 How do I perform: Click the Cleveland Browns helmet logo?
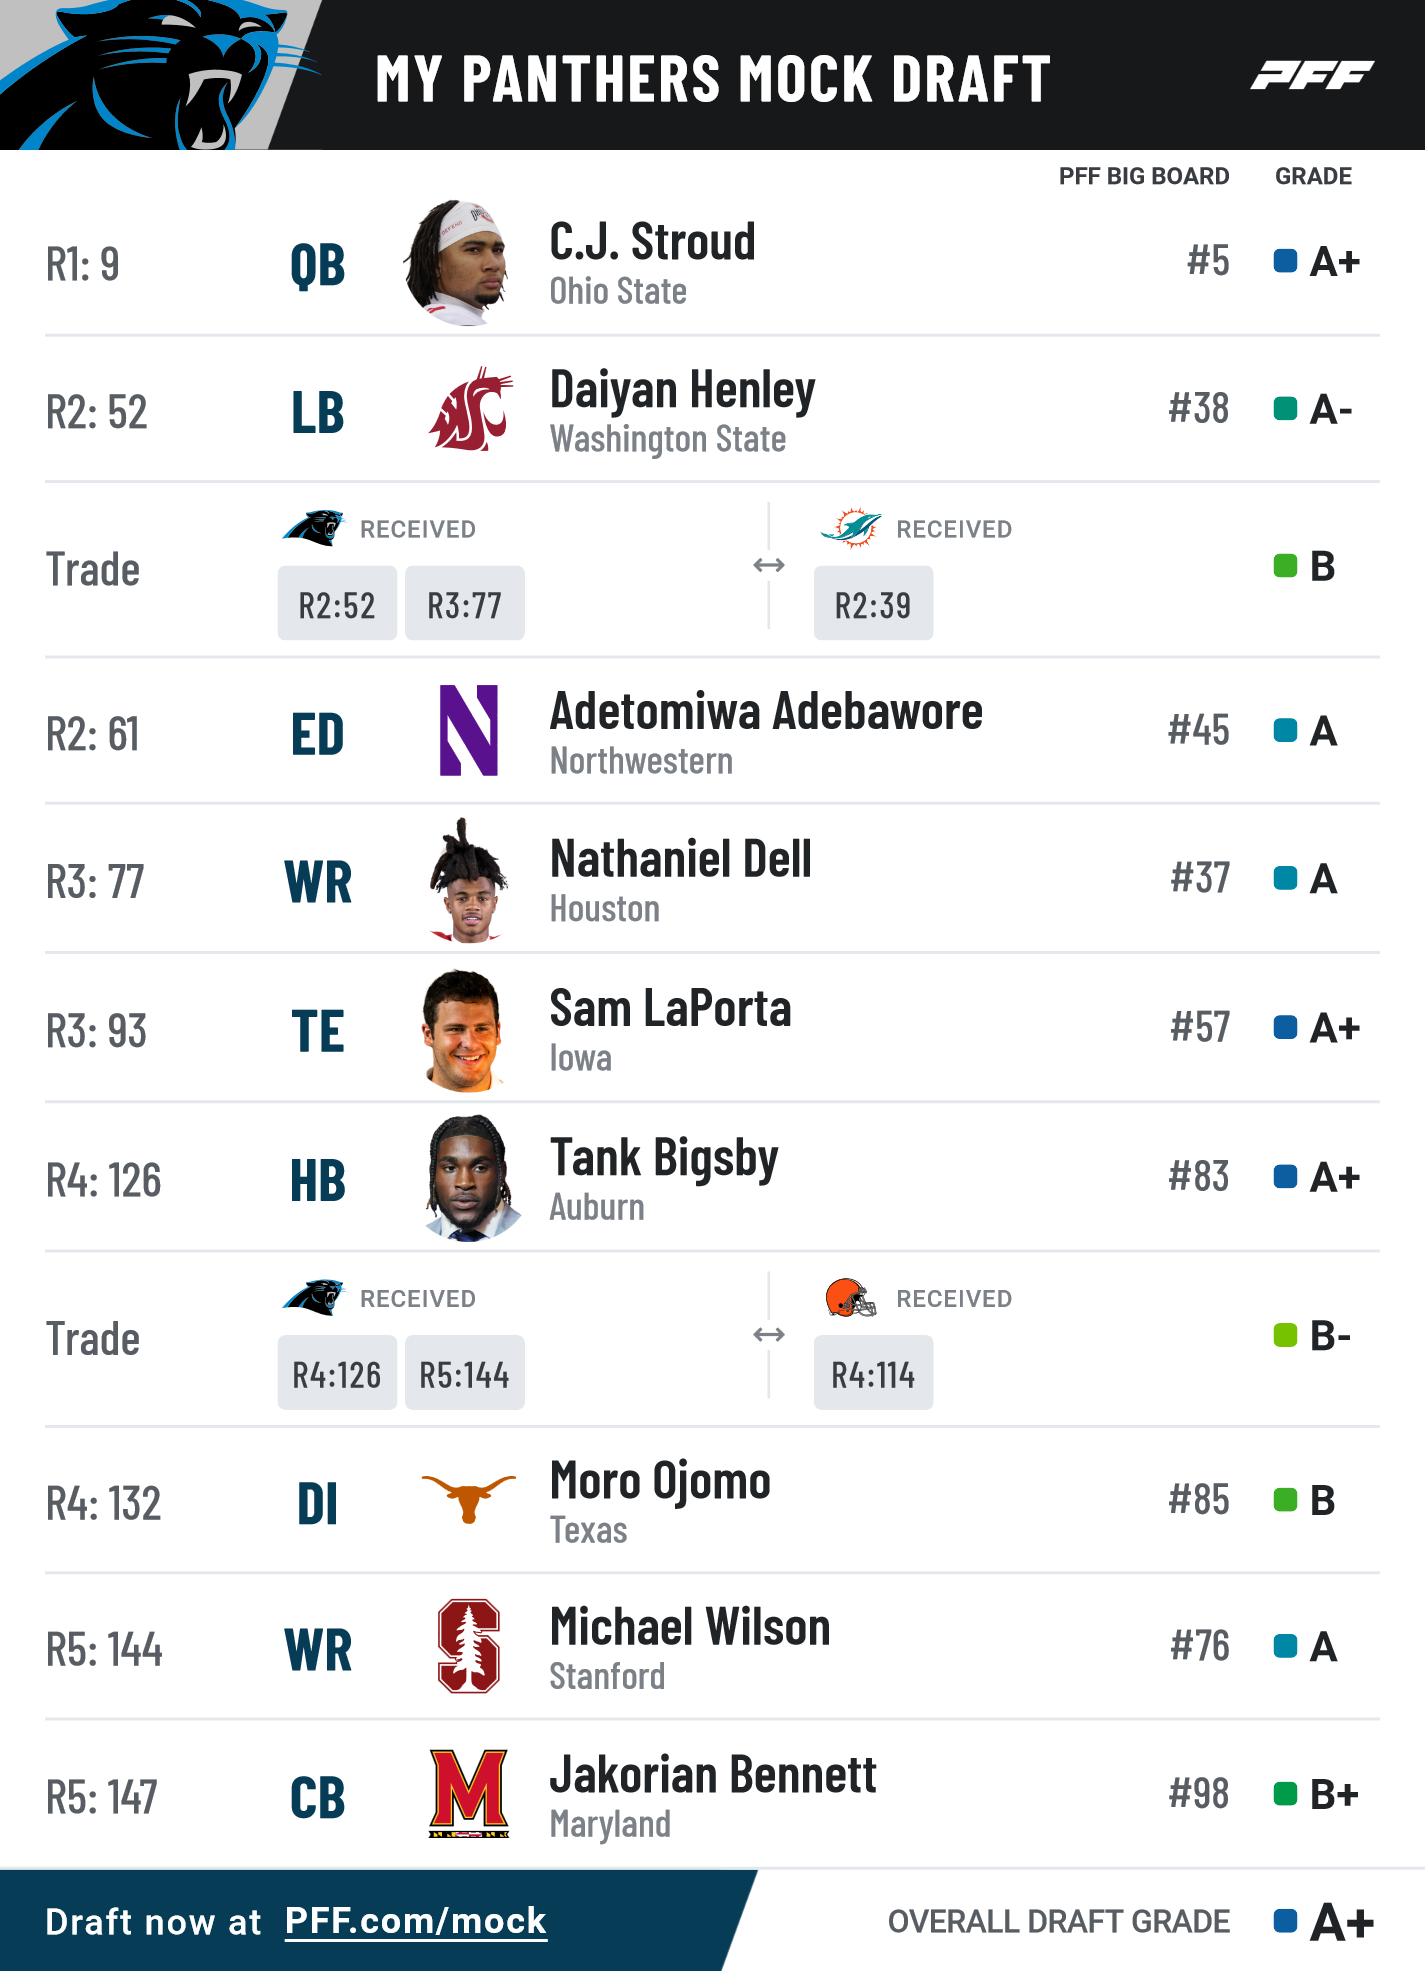(851, 1297)
